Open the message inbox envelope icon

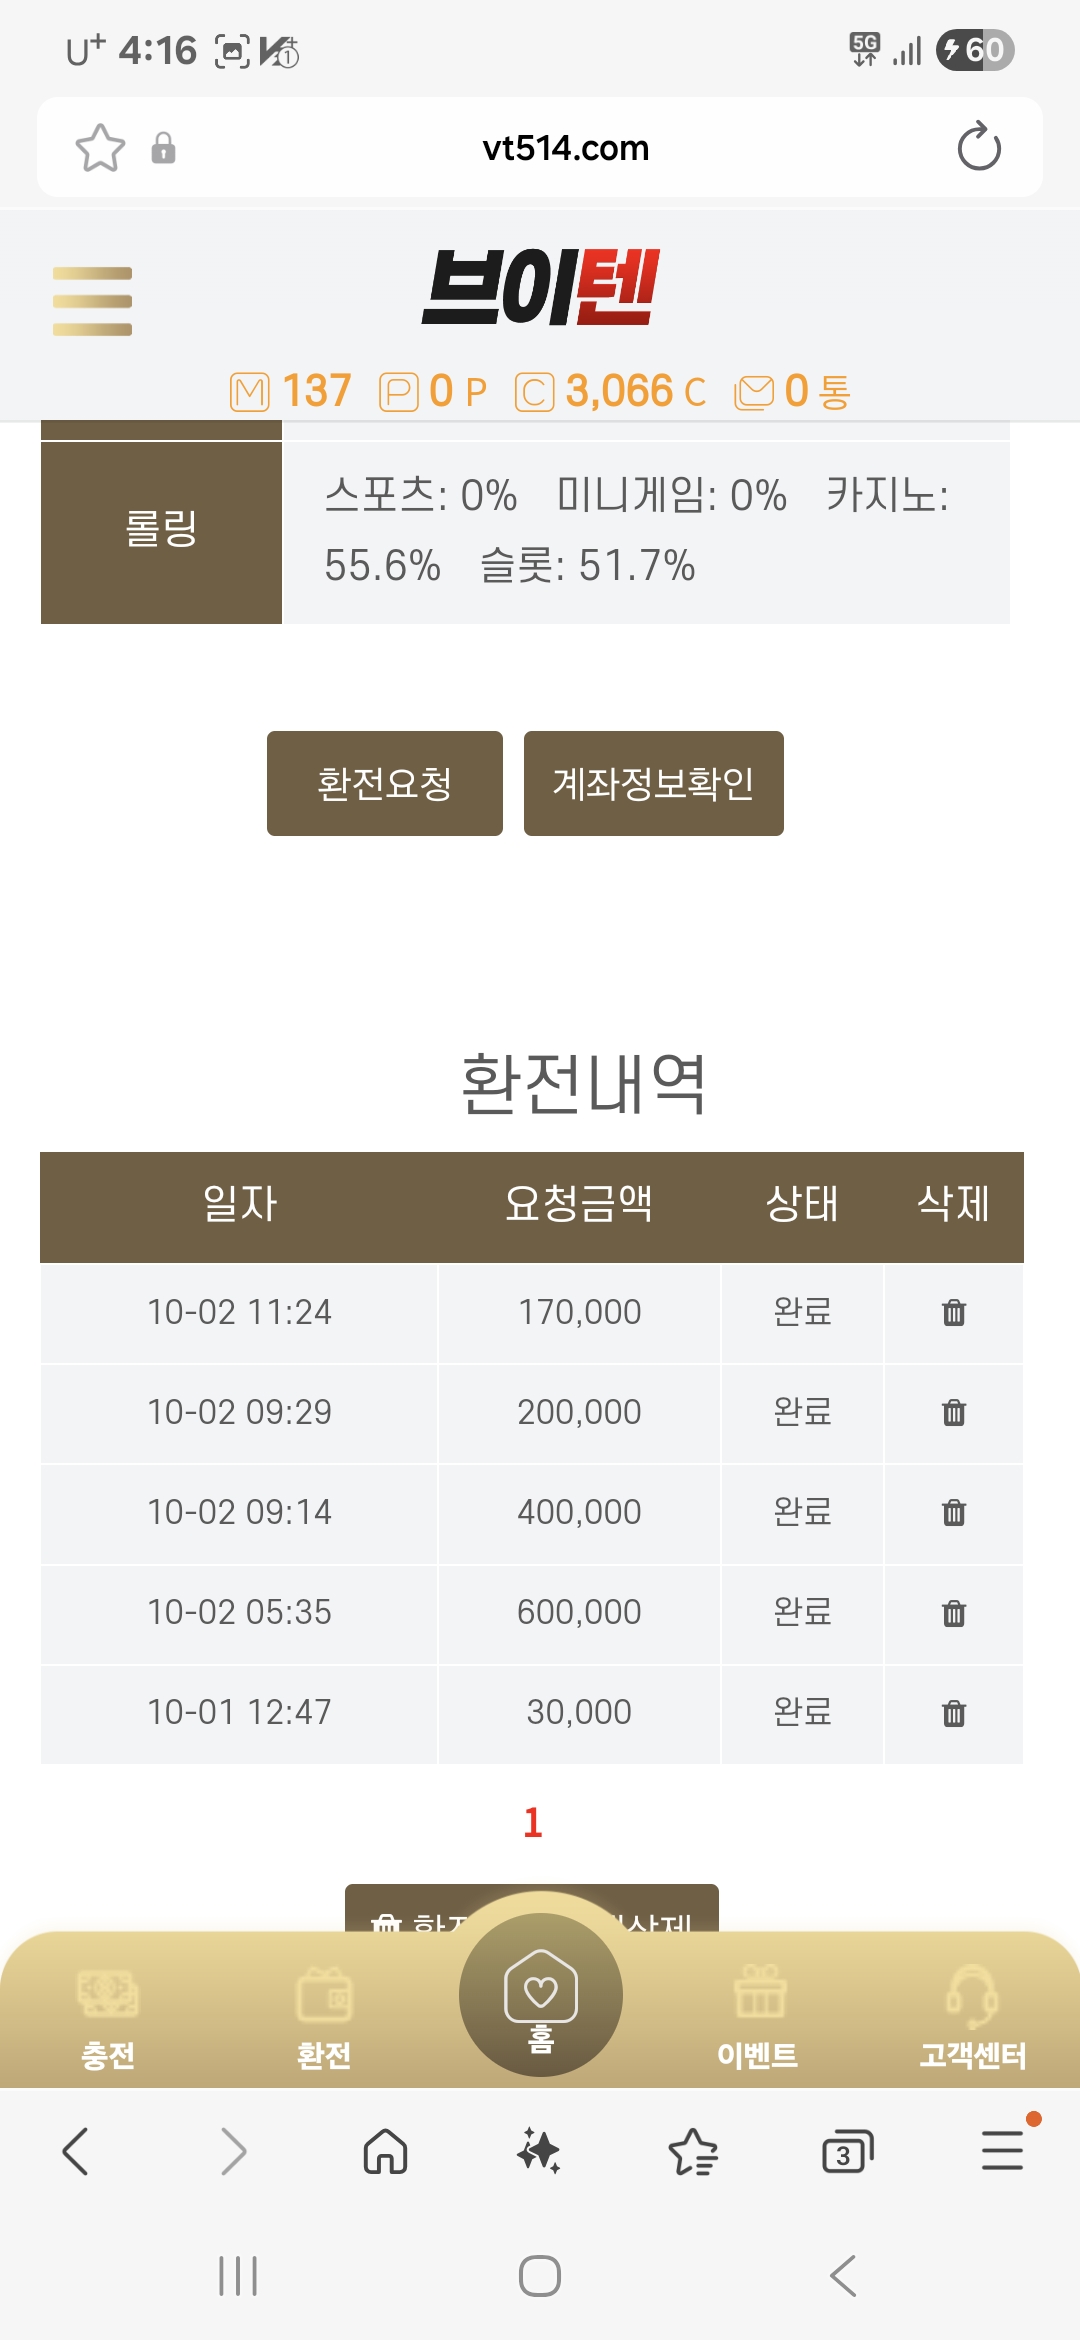pos(754,392)
